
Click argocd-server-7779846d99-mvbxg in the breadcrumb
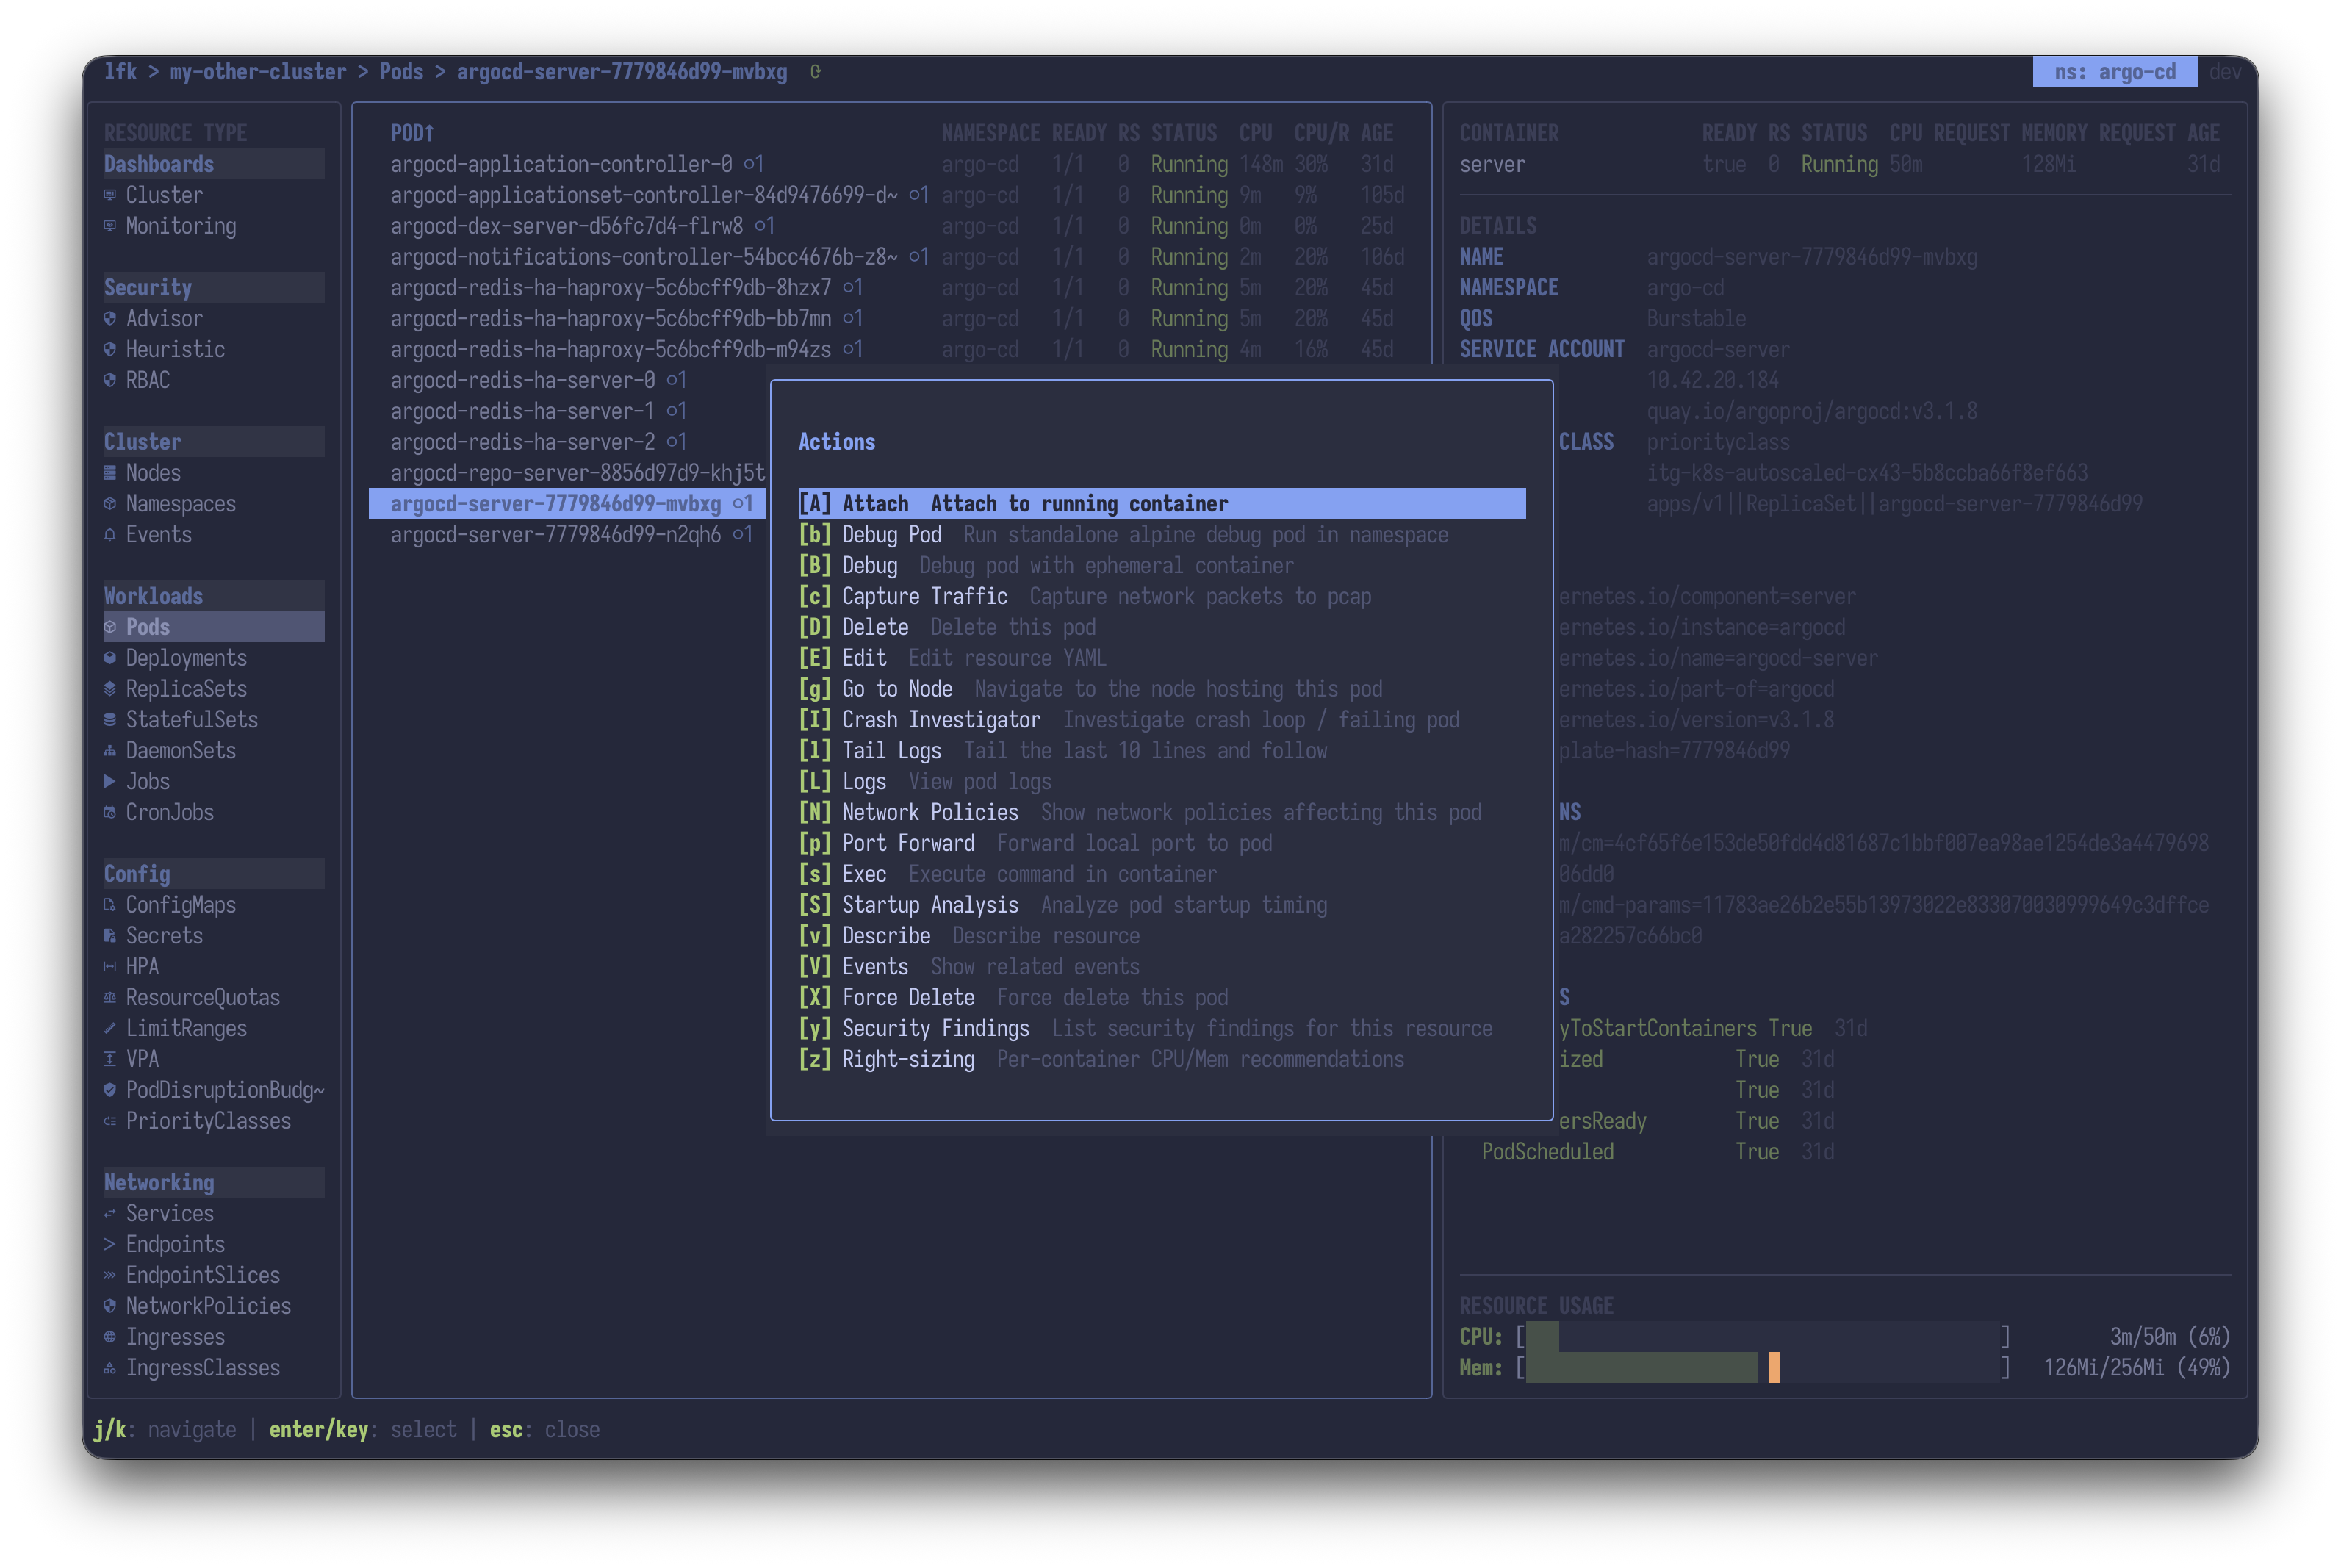622,72
